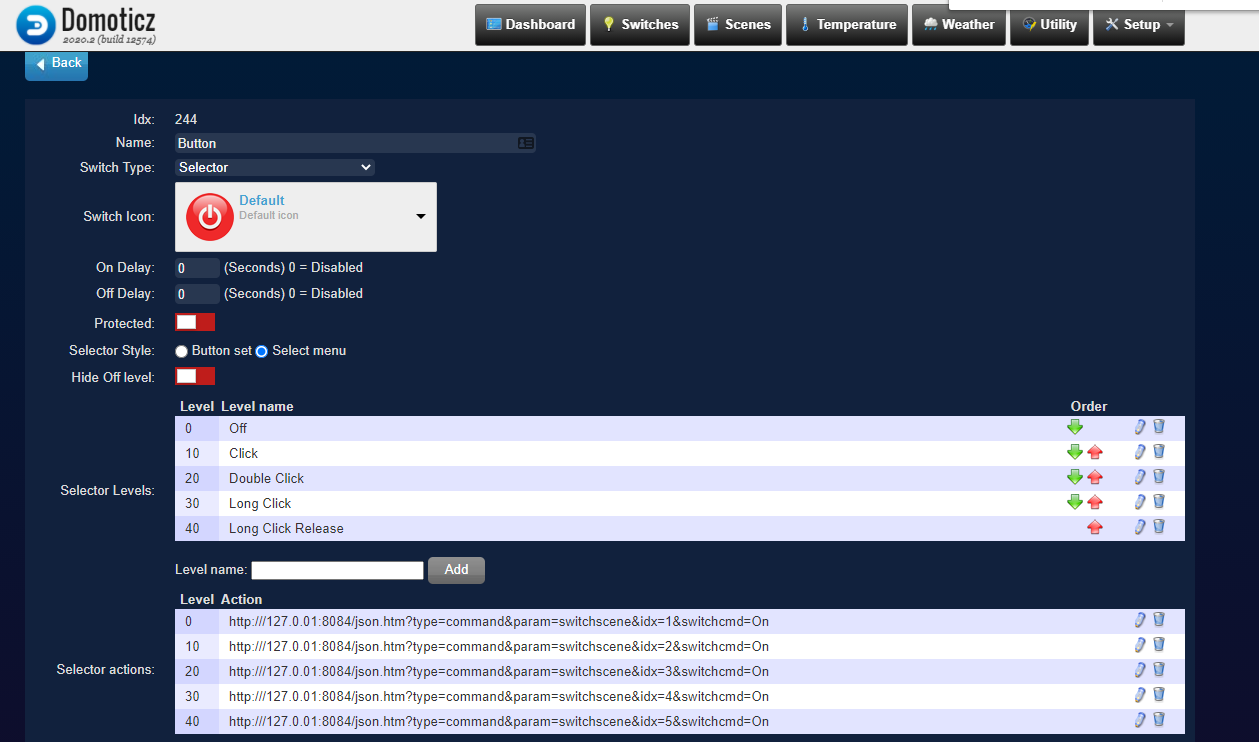This screenshot has width=1259, height=742.
Task: Delete the level 10 action
Action: point(1159,644)
